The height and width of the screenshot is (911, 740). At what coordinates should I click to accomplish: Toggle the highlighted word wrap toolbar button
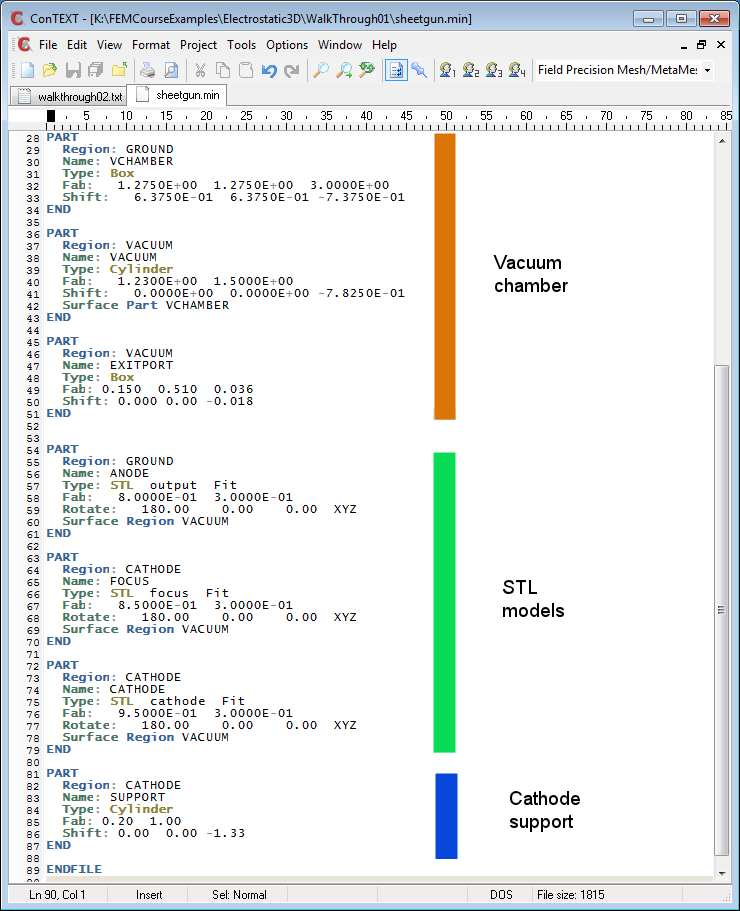pyautogui.click(x=396, y=70)
